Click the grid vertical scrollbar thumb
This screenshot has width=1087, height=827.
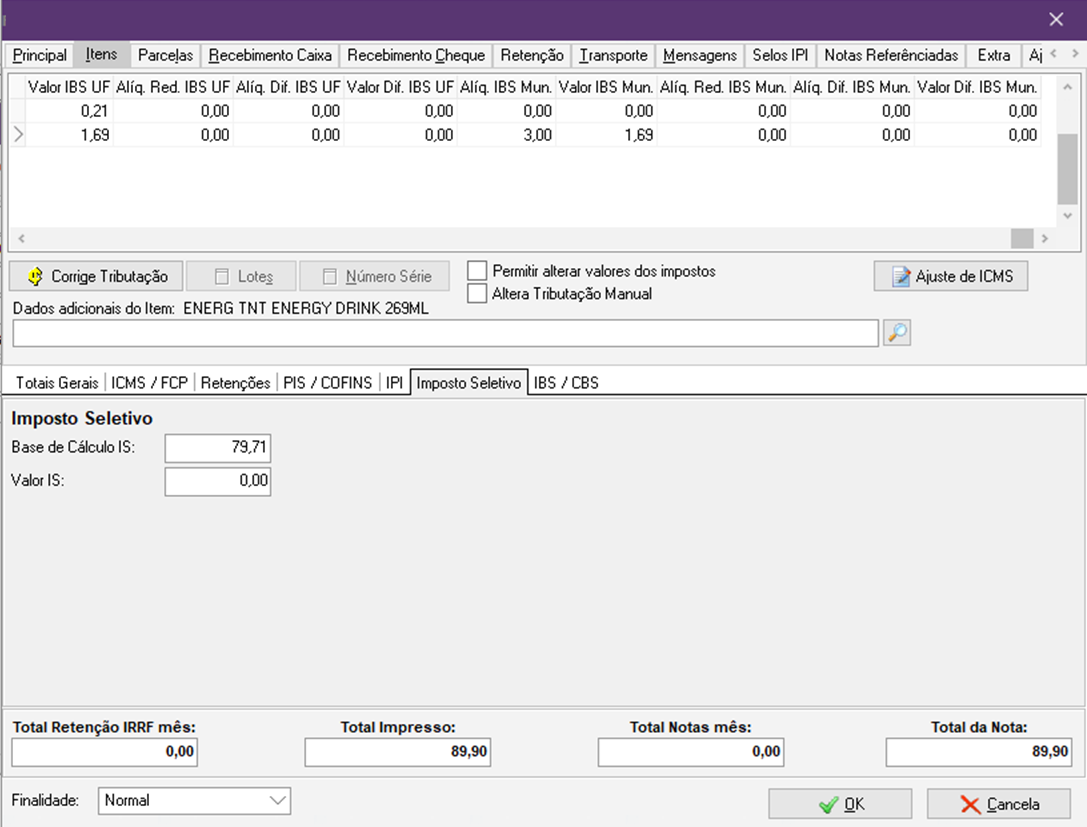[x=1068, y=169]
